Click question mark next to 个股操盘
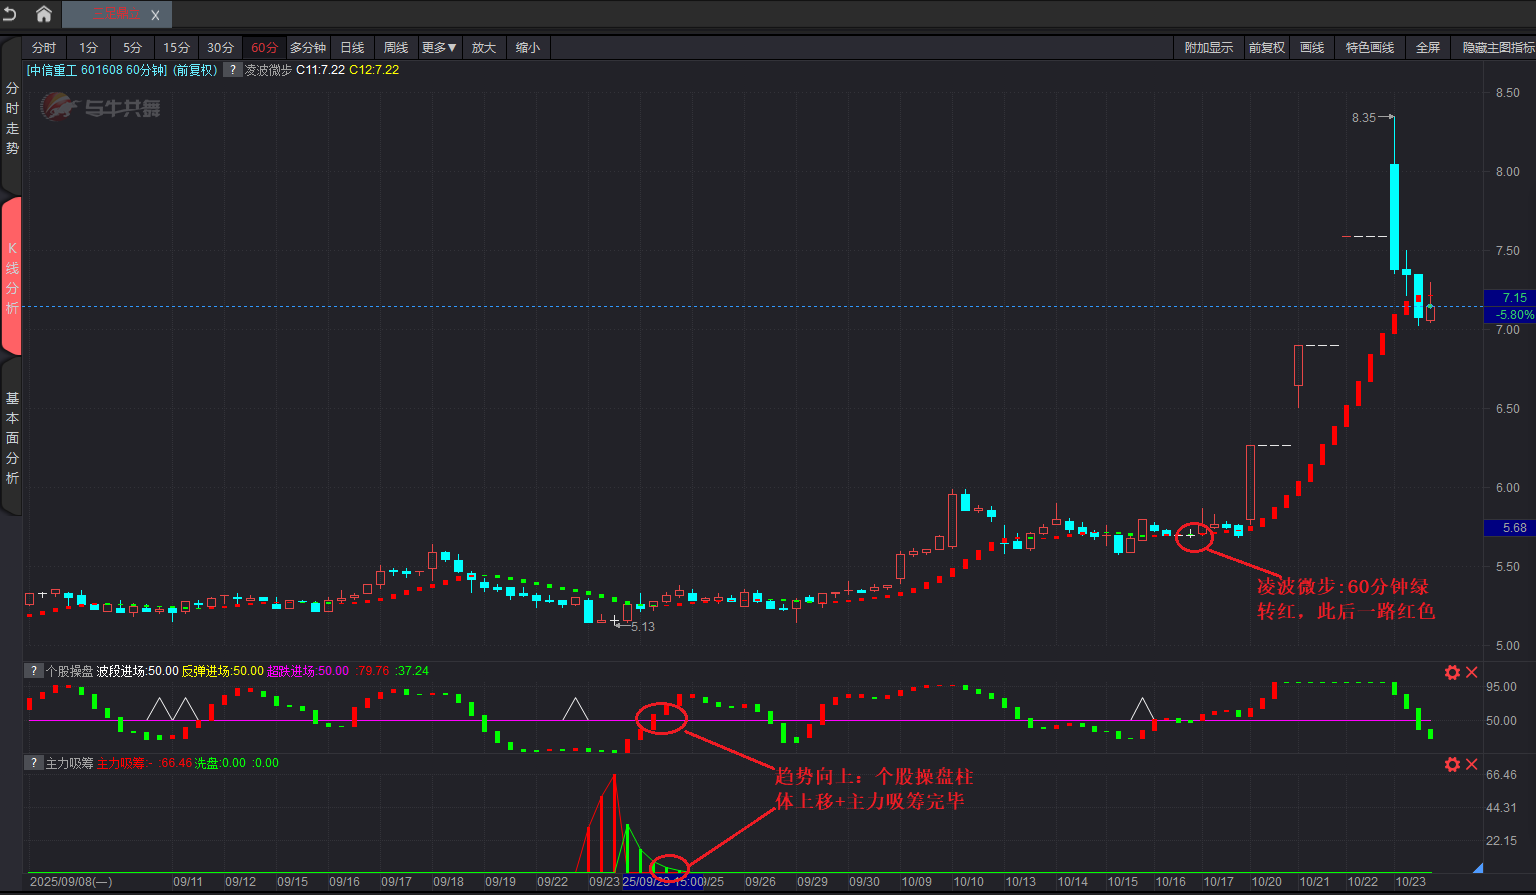 tap(34, 671)
